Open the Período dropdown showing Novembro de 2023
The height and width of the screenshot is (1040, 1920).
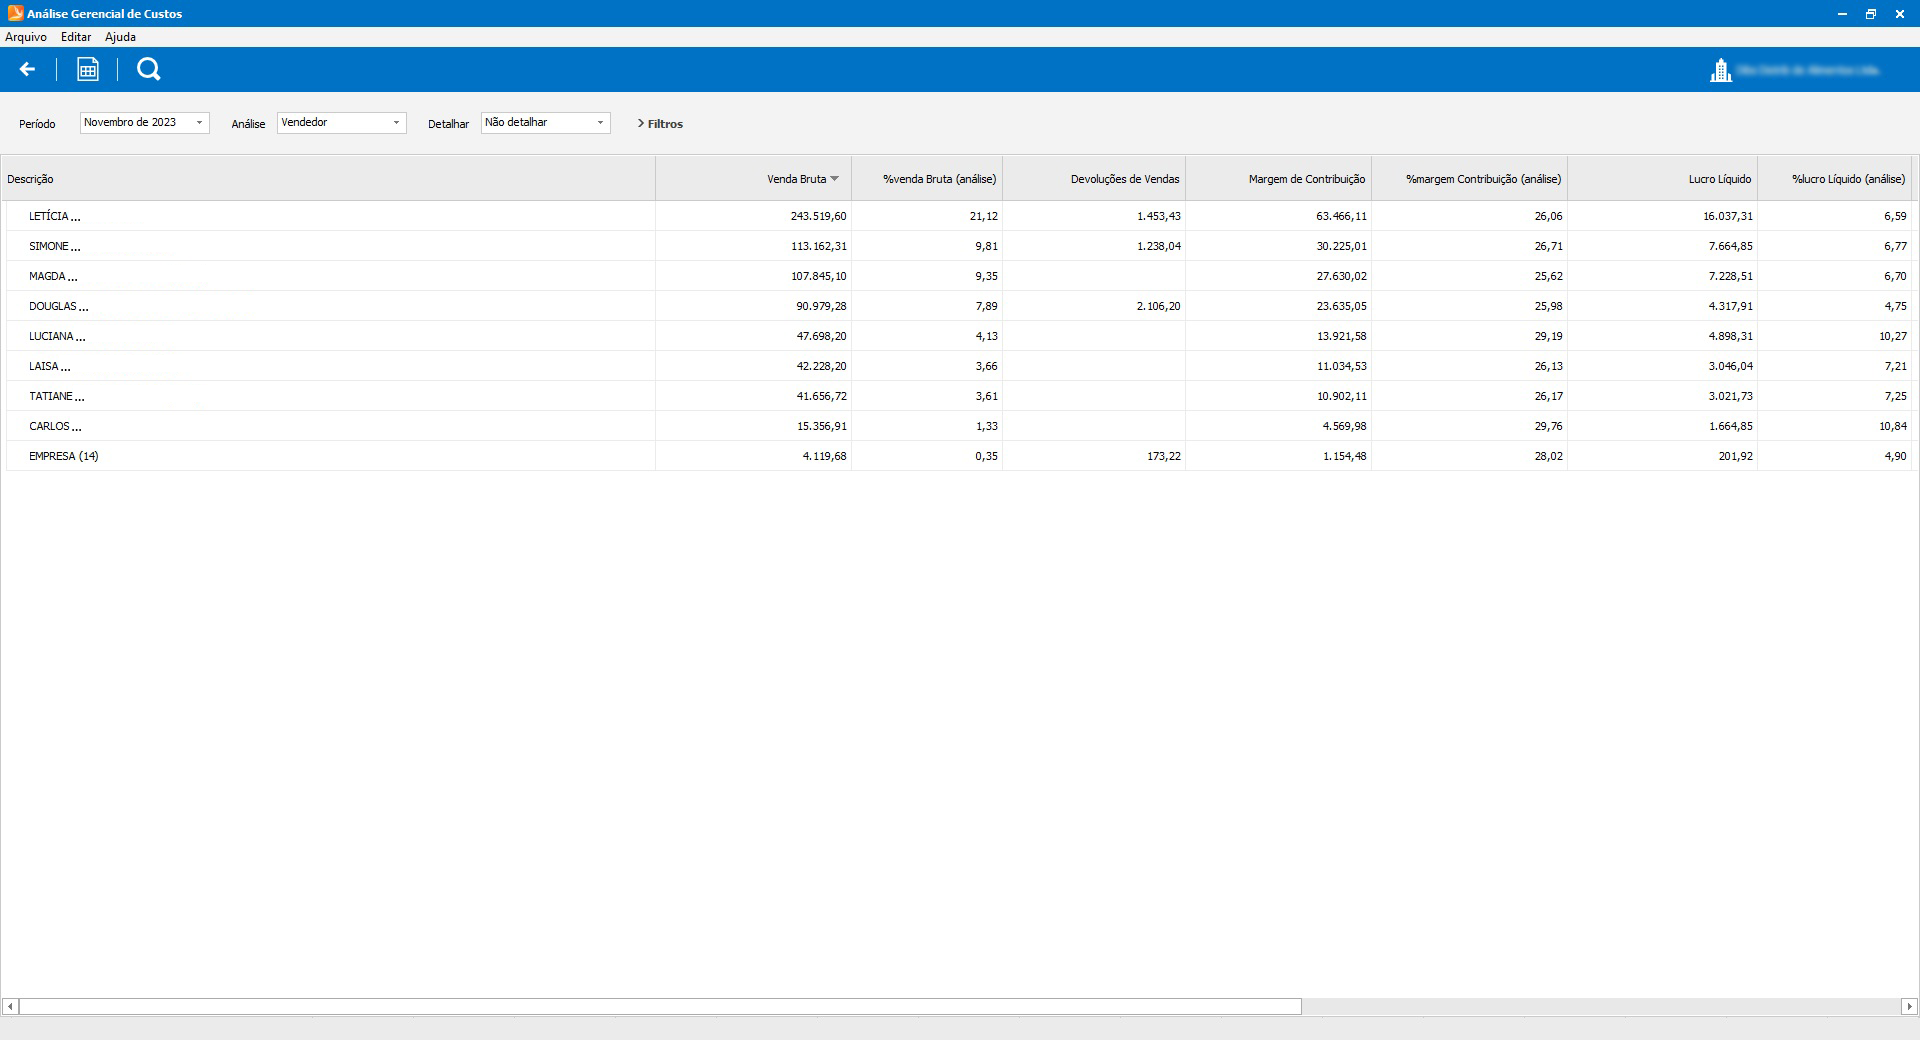145,122
